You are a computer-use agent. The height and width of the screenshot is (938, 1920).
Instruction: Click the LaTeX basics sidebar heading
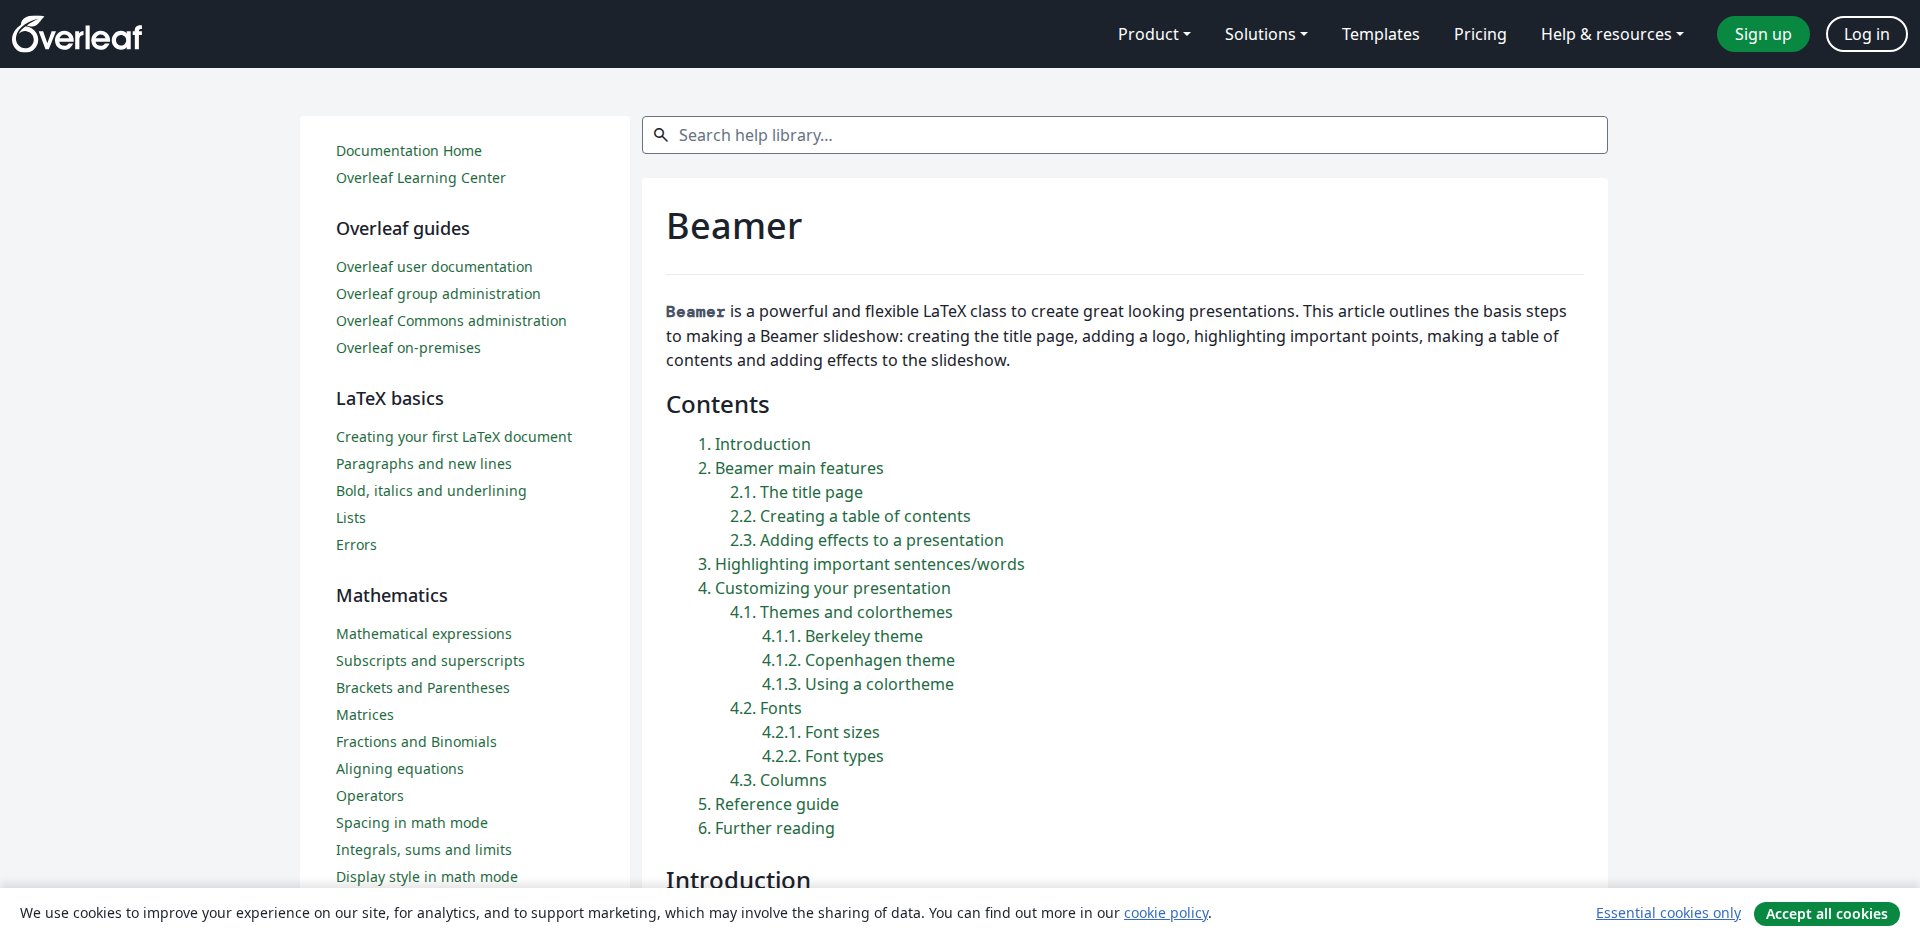[390, 399]
